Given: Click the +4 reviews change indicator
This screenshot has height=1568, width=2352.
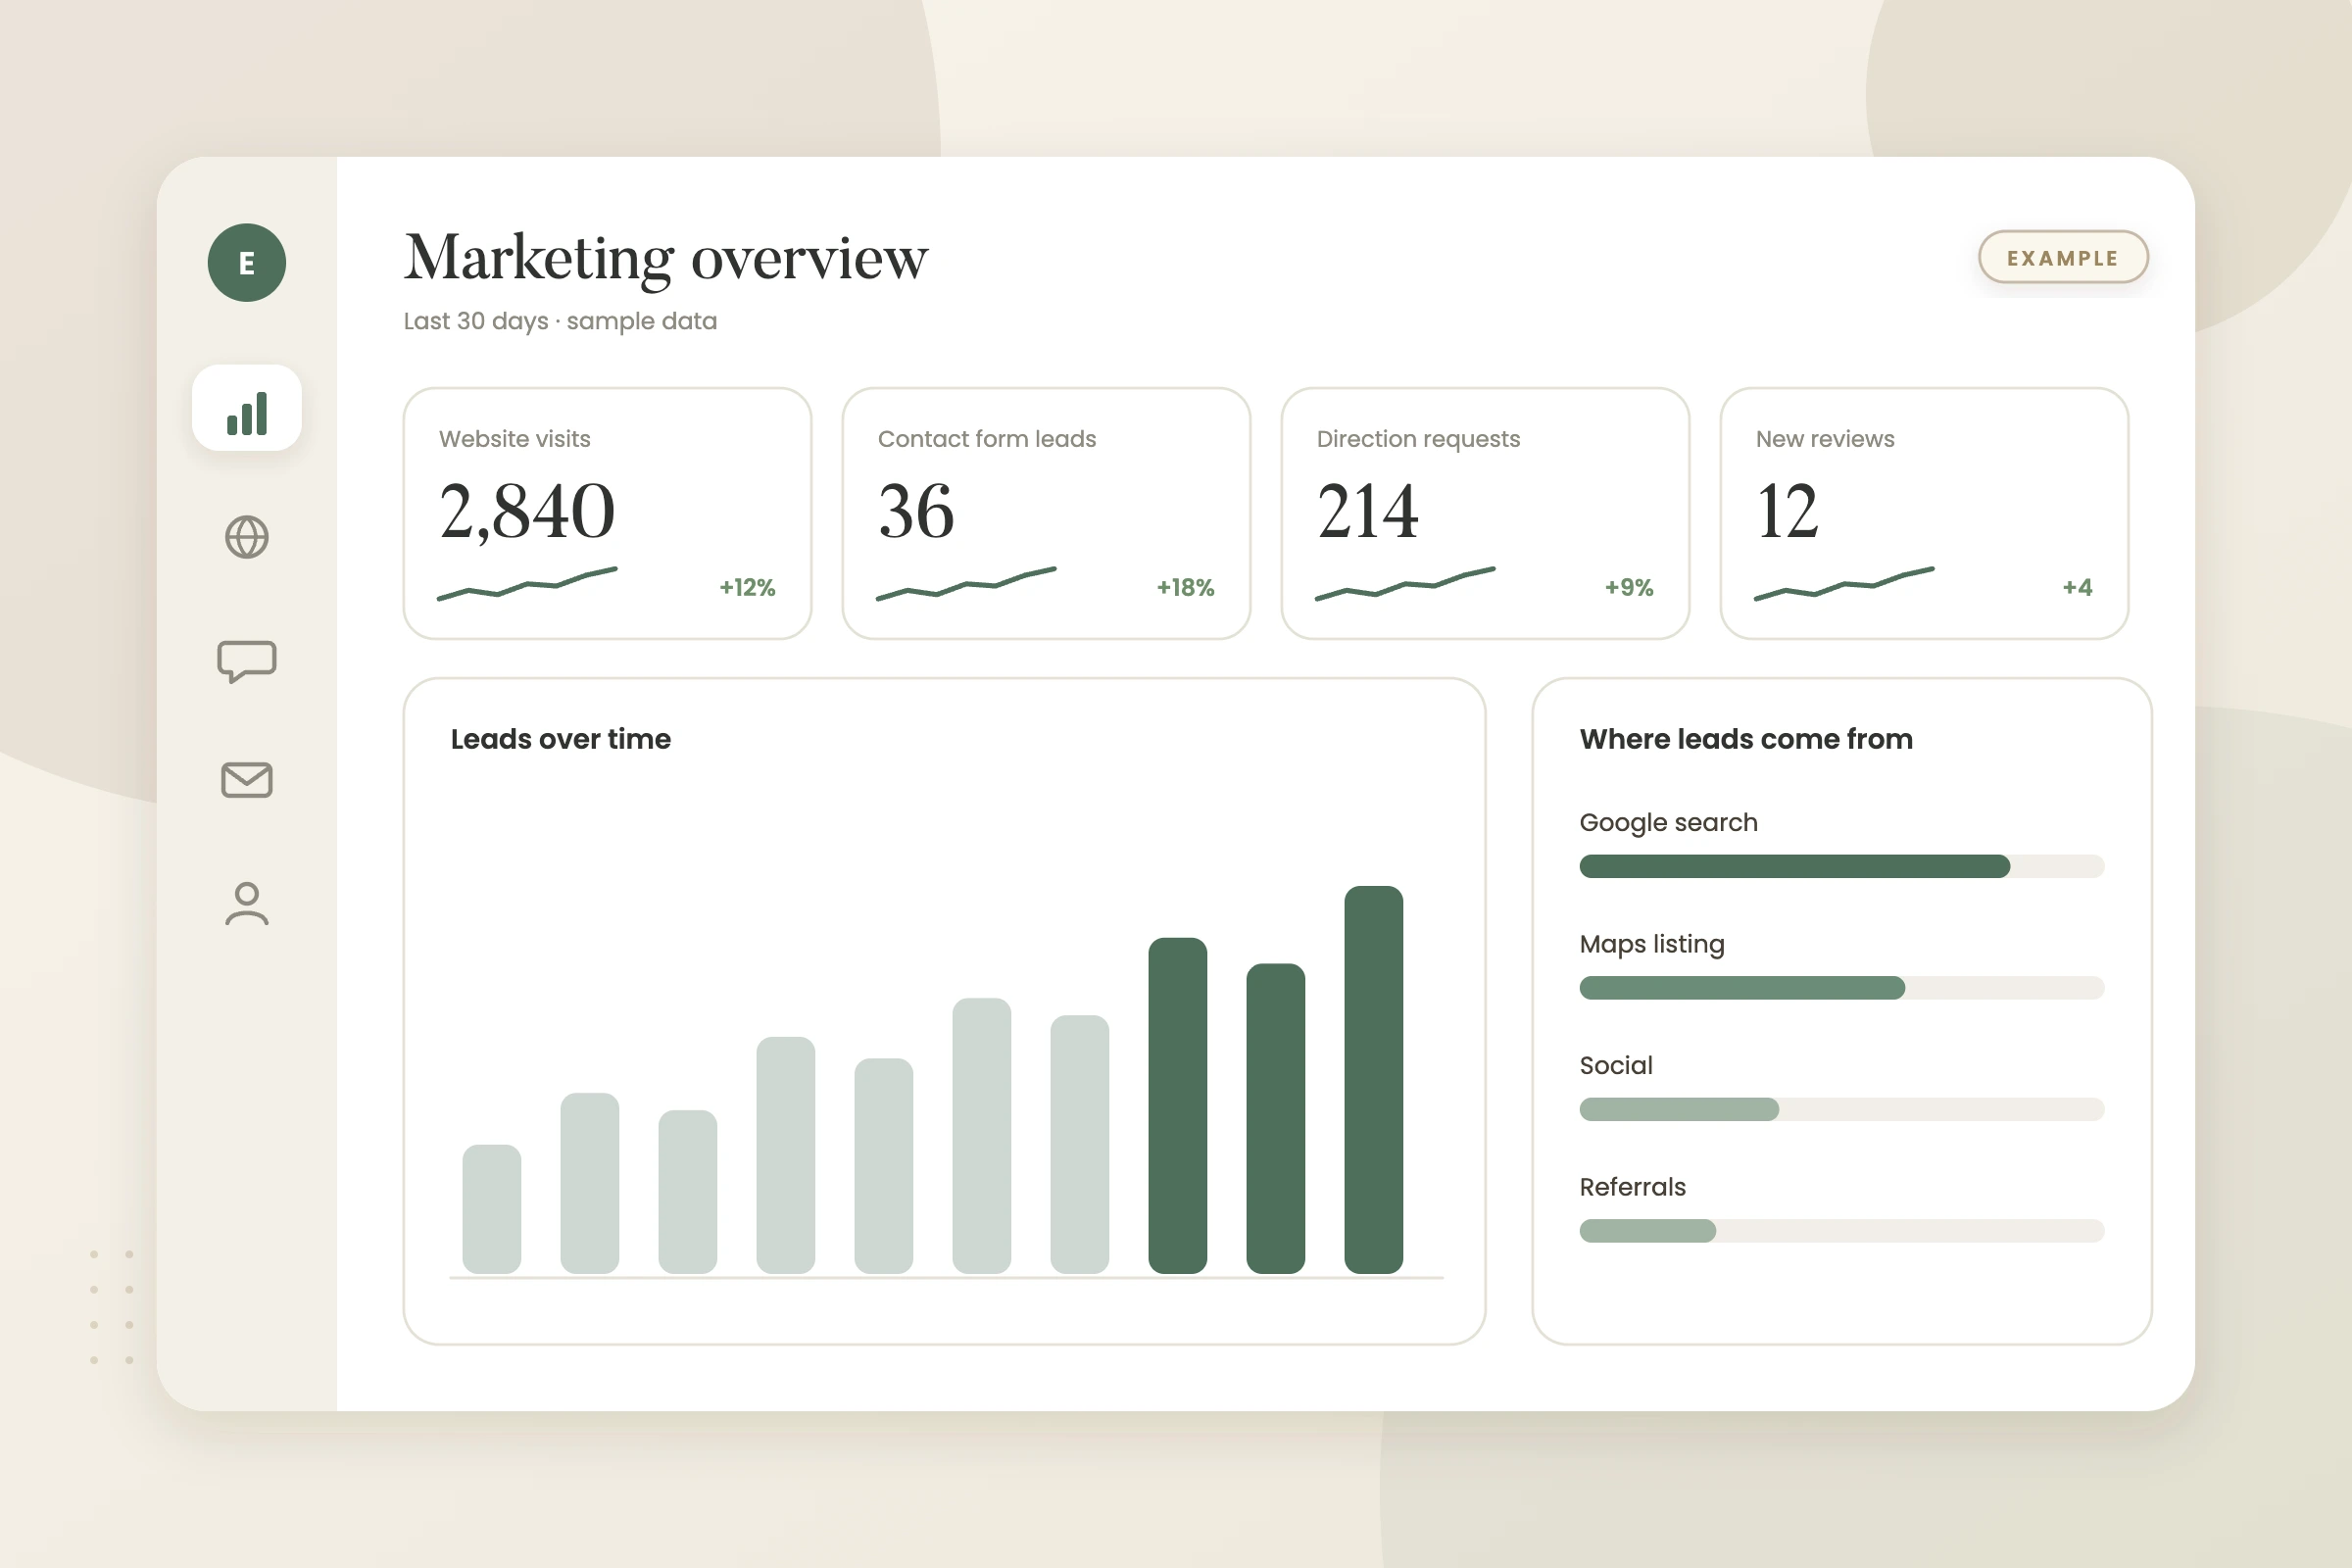Looking at the screenshot, I should click(x=2077, y=587).
